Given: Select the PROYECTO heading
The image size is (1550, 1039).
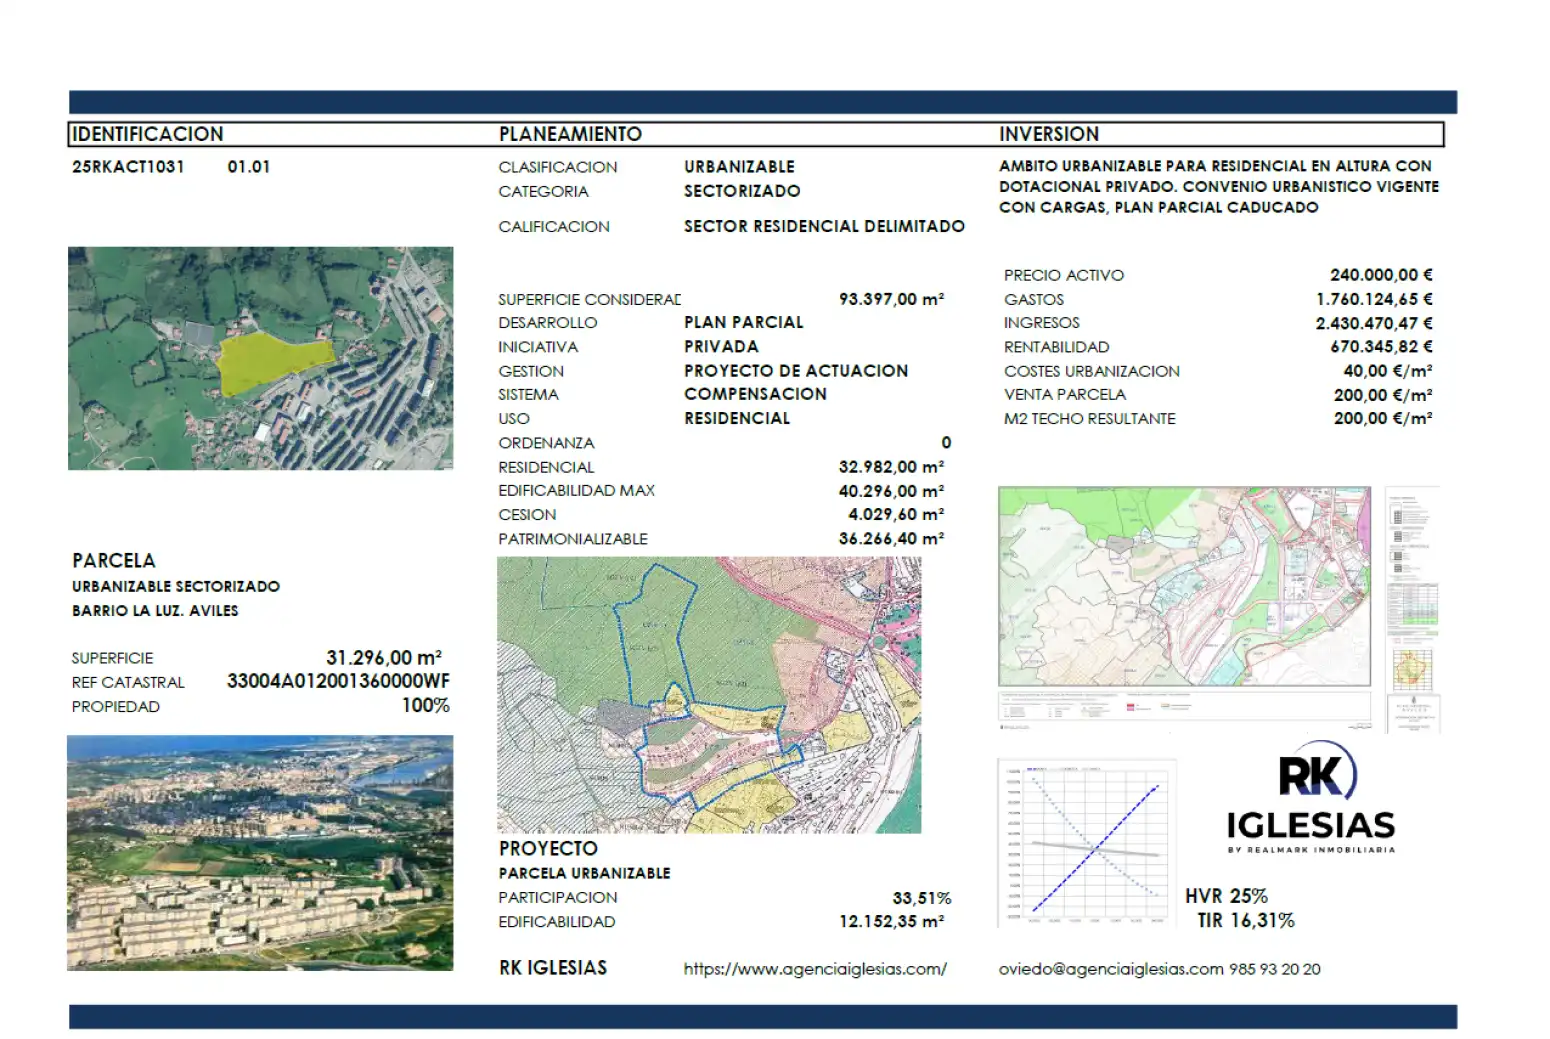Looking at the screenshot, I should 548,849.
